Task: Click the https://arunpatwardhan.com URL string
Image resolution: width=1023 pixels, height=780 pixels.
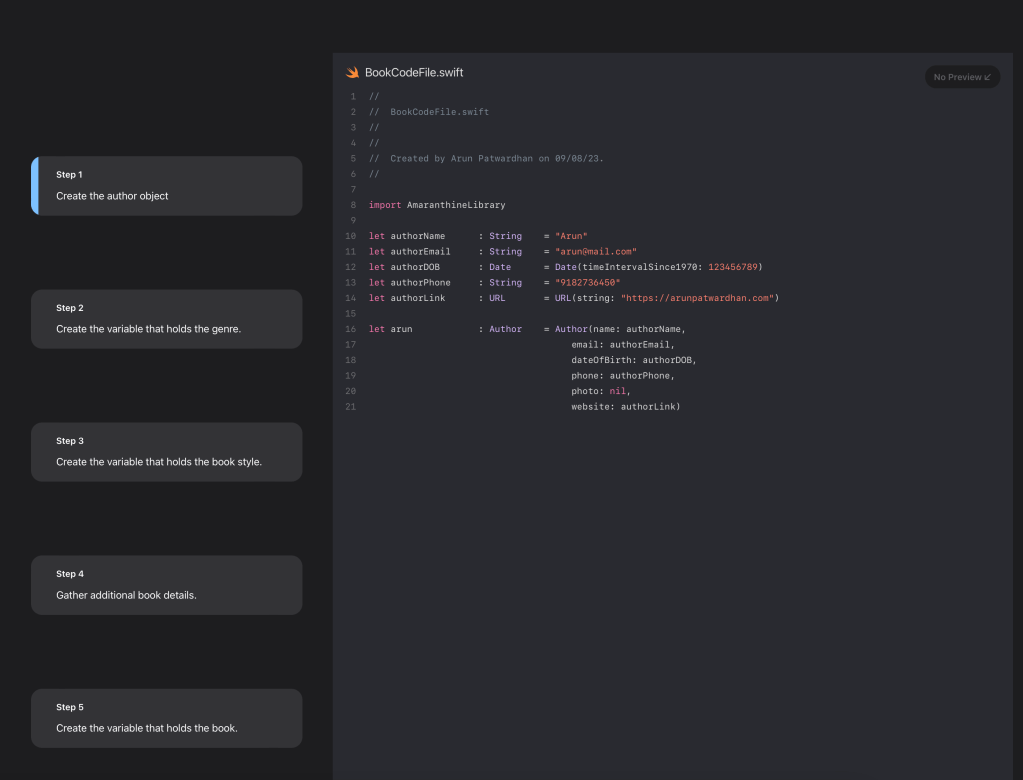Action: pyautogui.click(x=699, y=298)
